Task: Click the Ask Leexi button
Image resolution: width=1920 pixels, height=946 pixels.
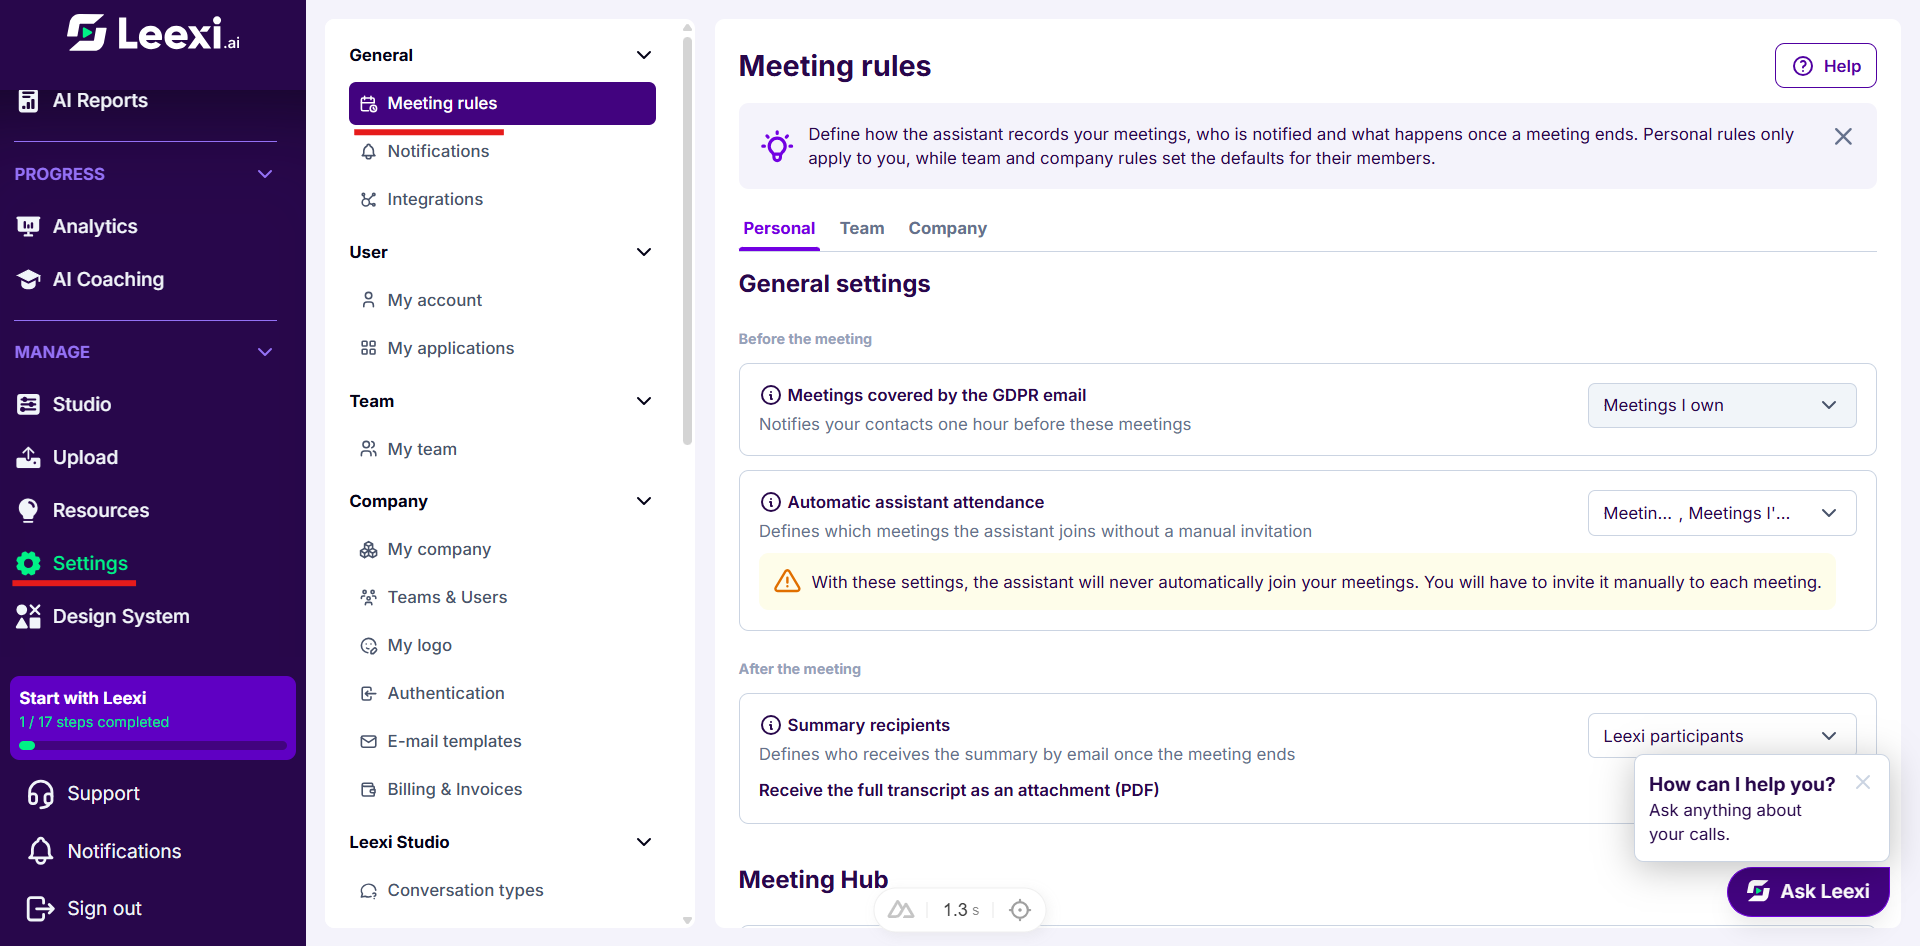Action: (x=1807, y=892)
